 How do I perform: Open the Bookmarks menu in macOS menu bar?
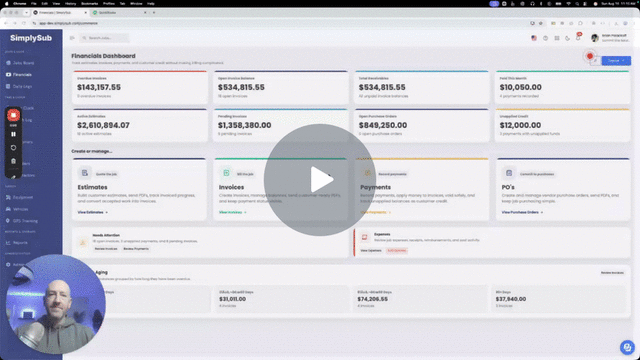click(89, 4)
